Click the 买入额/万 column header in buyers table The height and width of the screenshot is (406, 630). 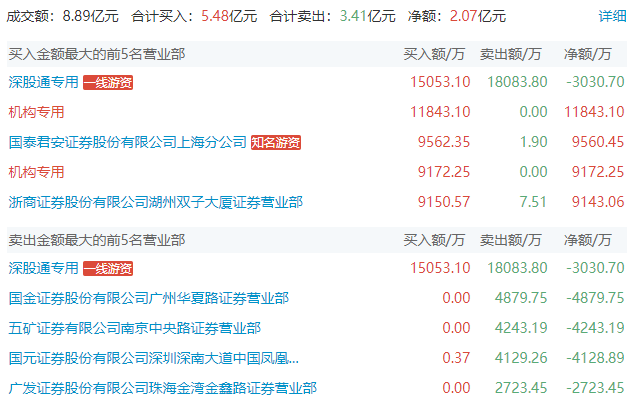(434, 54)
